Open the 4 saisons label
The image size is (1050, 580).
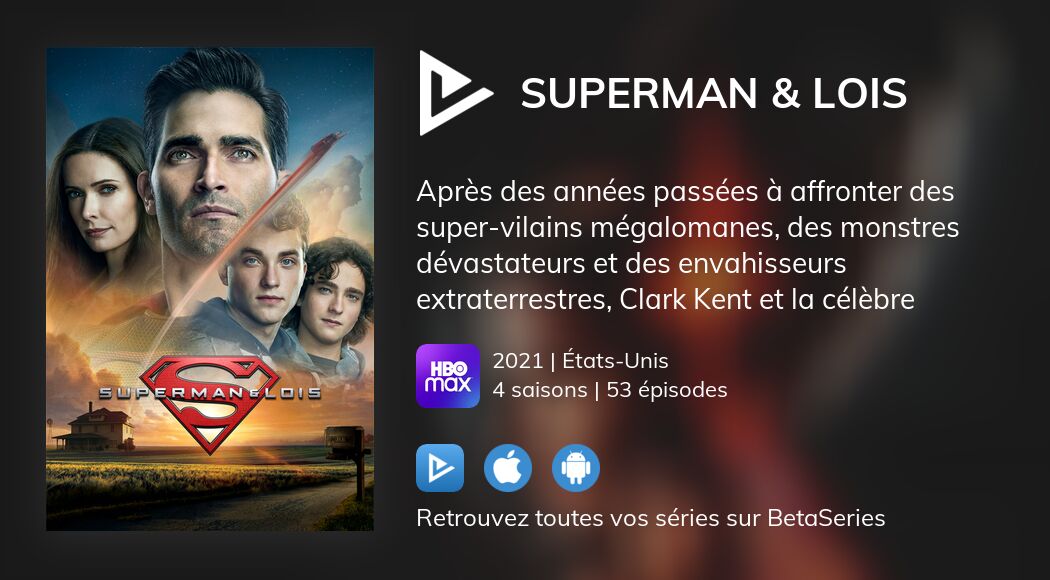pos(540,390)
